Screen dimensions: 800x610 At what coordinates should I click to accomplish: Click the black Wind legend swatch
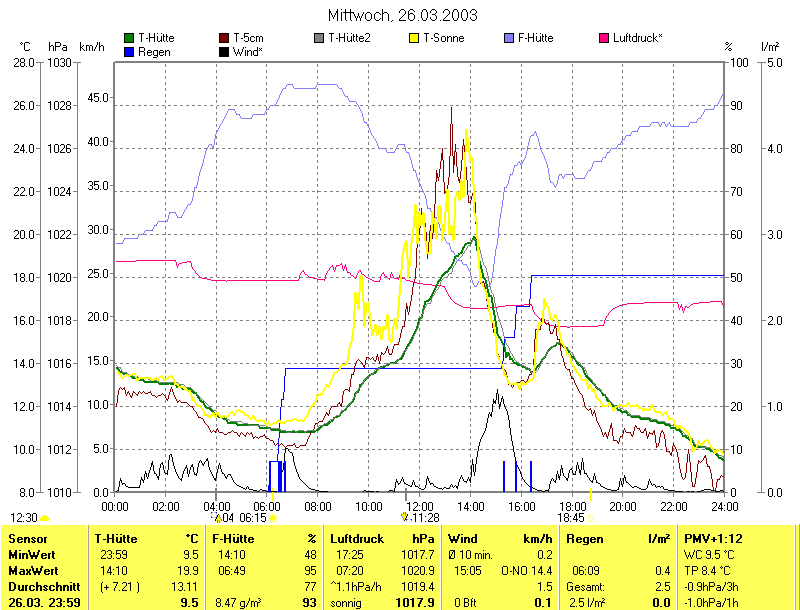pos(223,51)
